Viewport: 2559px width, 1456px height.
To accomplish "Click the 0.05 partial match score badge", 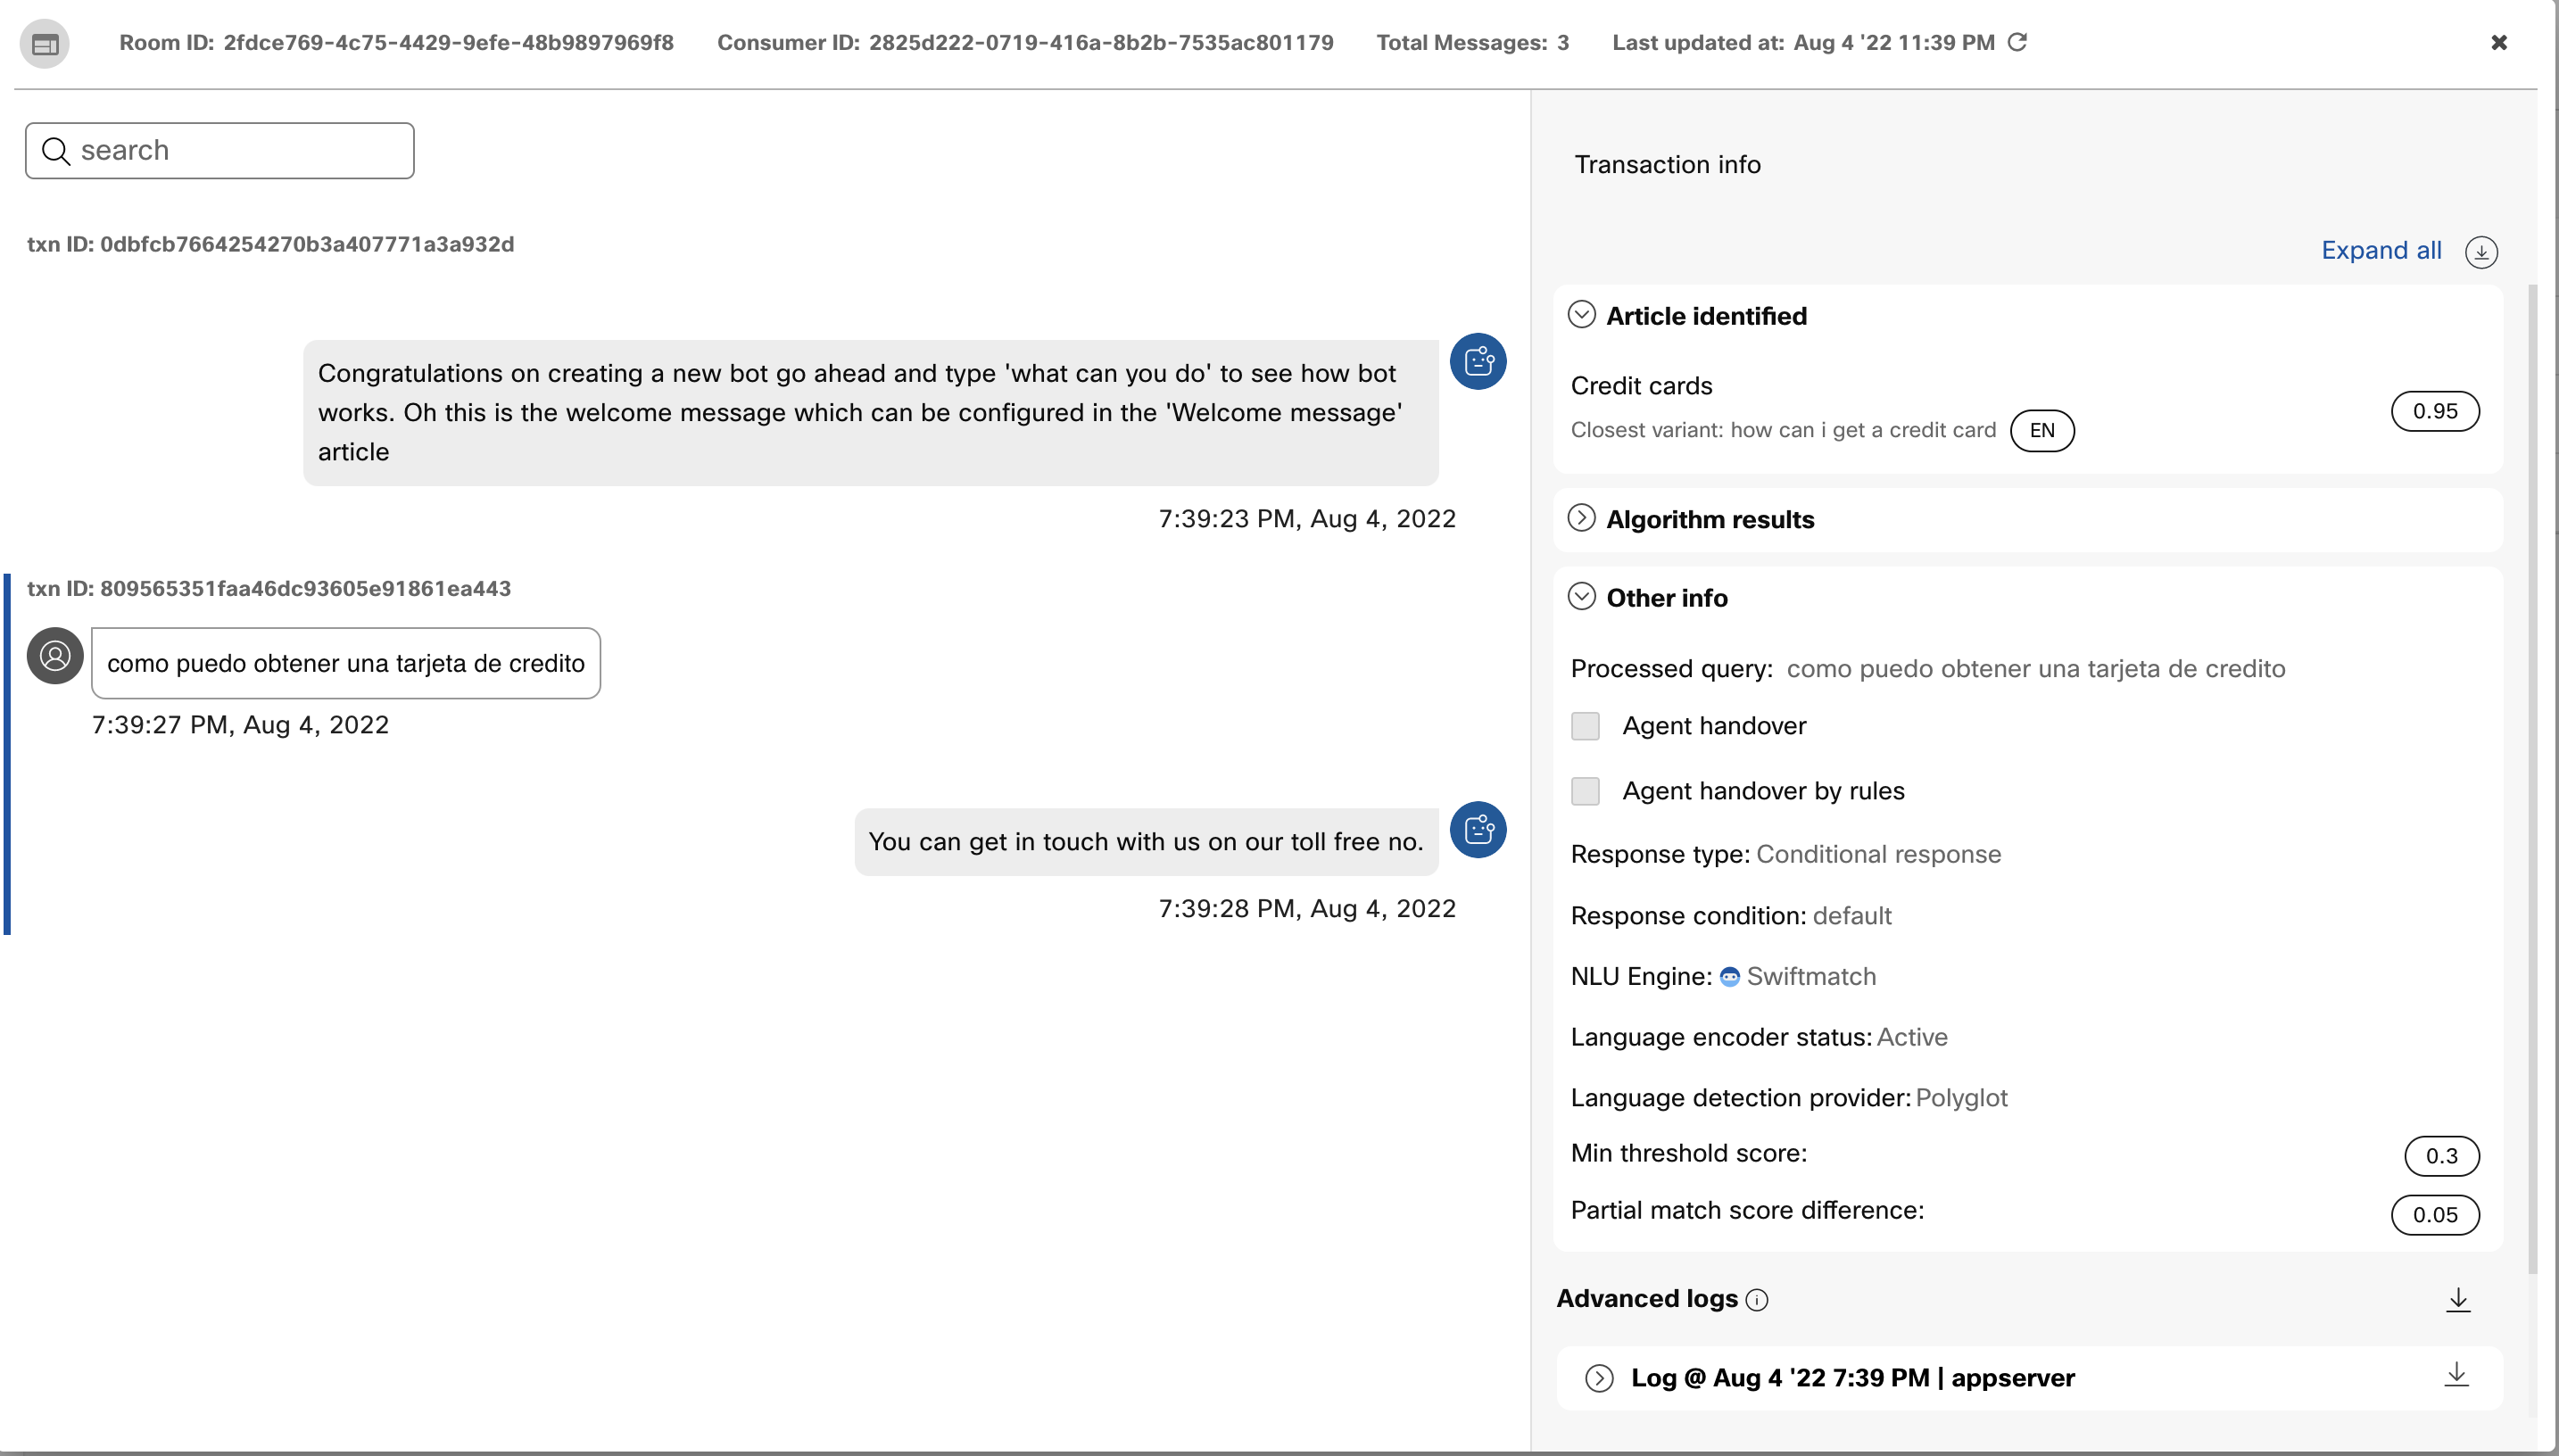I will tap(2435, 1214).
